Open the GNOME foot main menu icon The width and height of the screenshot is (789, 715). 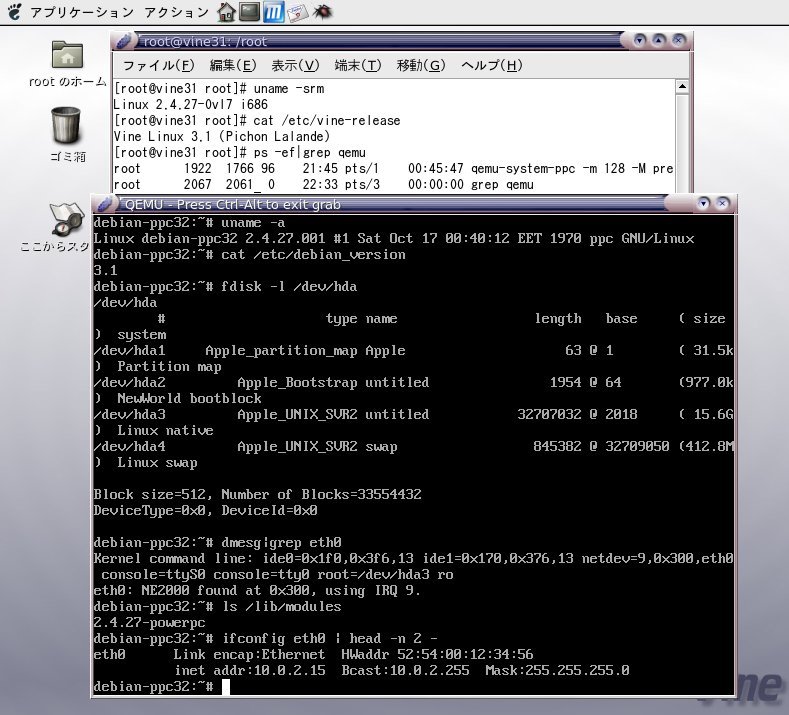tap(15, 11)
